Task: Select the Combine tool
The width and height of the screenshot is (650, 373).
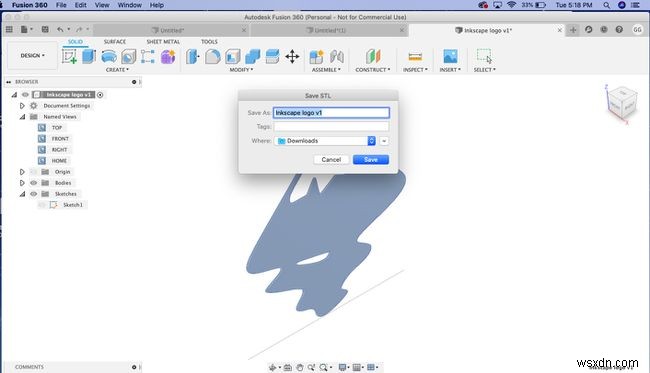Action: point(252,57)
